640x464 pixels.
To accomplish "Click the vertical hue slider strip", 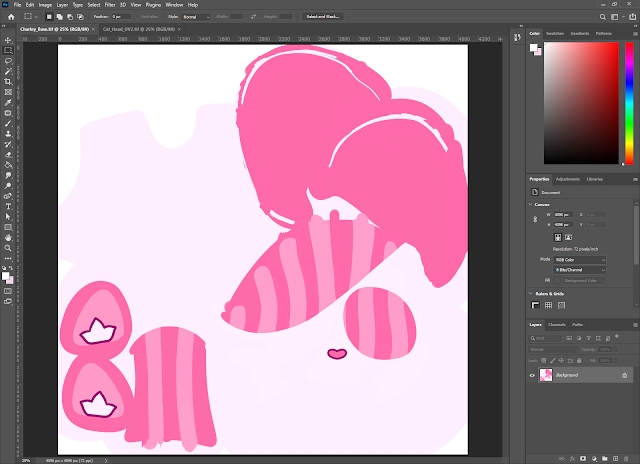I will pos(629,103).
